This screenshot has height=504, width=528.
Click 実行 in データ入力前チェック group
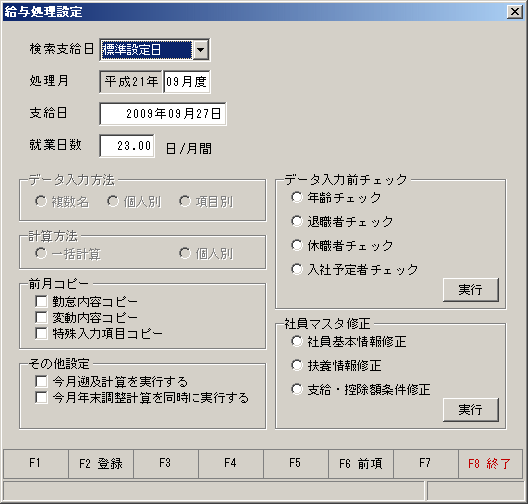470,290
